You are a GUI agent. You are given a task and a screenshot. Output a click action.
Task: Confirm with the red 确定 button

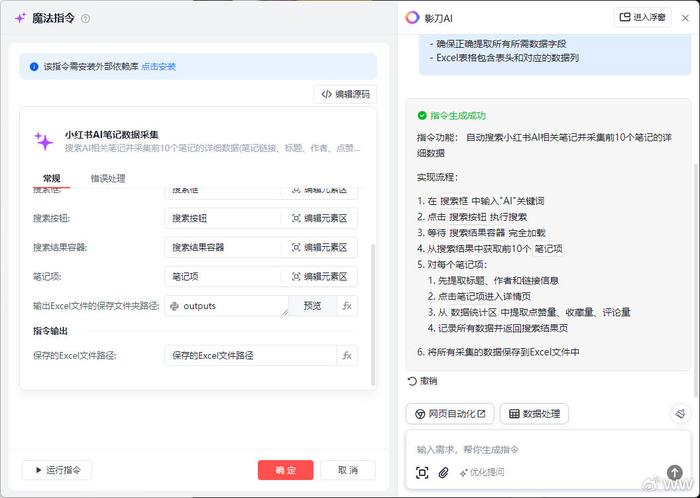pyautogui.click(x=286, y=470)
